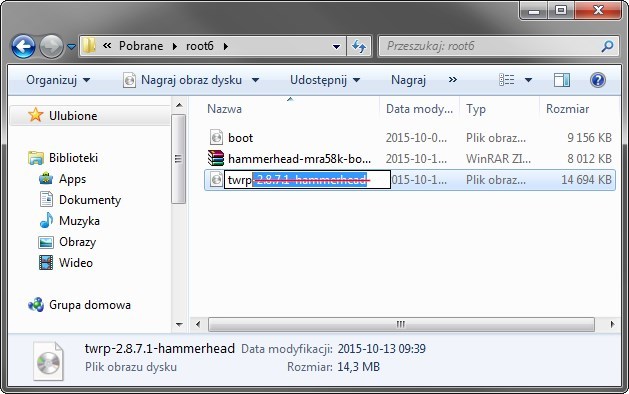Click the Grupa domowa icon
Image resolution: width=629 pixels, height=394 pixels.
36,305
